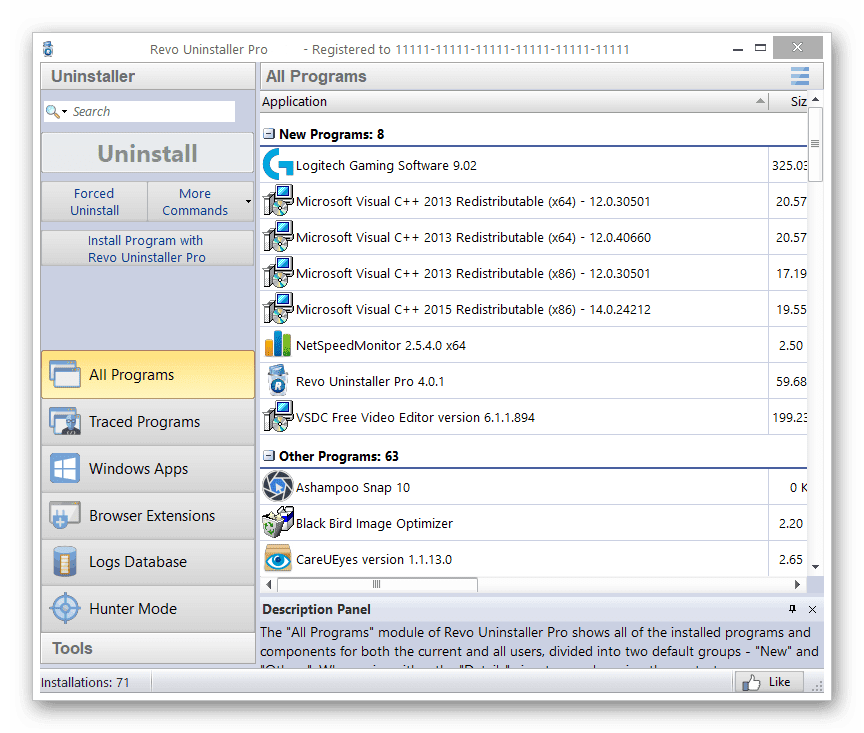
Task: Click the window resize grip in status bar
Action: click(x=818, y=686)
